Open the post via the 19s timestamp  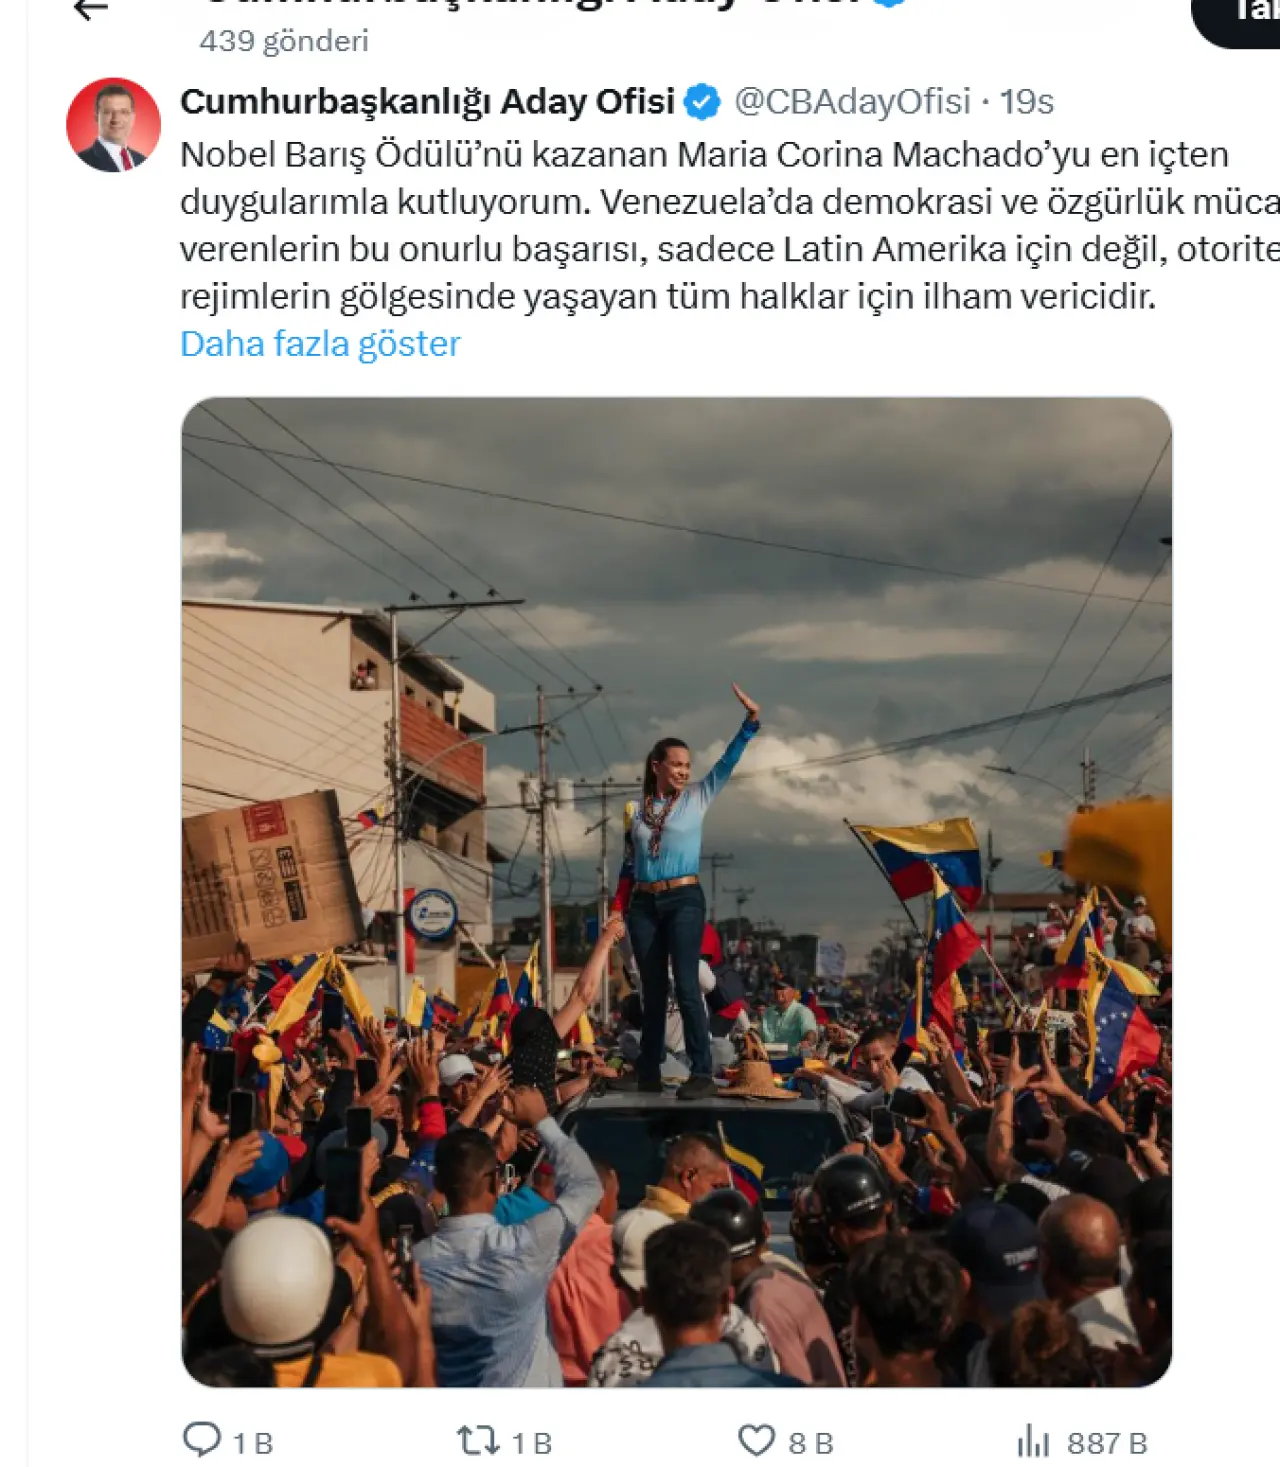pyautogui.click(x=1027, y=102)
